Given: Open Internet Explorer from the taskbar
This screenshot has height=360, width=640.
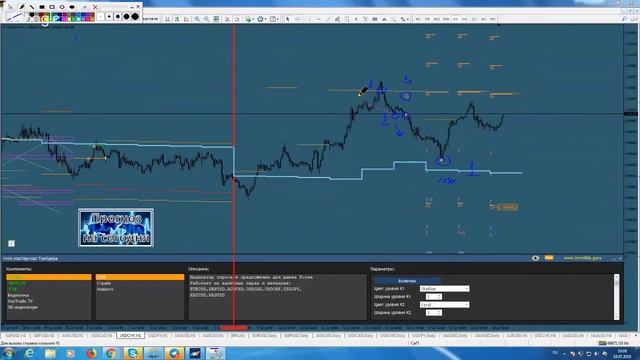Looking at the screenshot, I should pos(29,353).
